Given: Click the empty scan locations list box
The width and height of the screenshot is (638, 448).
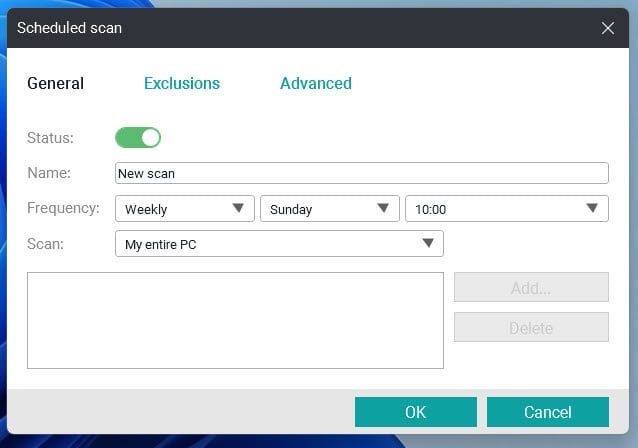Looking at the screenshot, I should pyautogui.click(x=235, y=321).
